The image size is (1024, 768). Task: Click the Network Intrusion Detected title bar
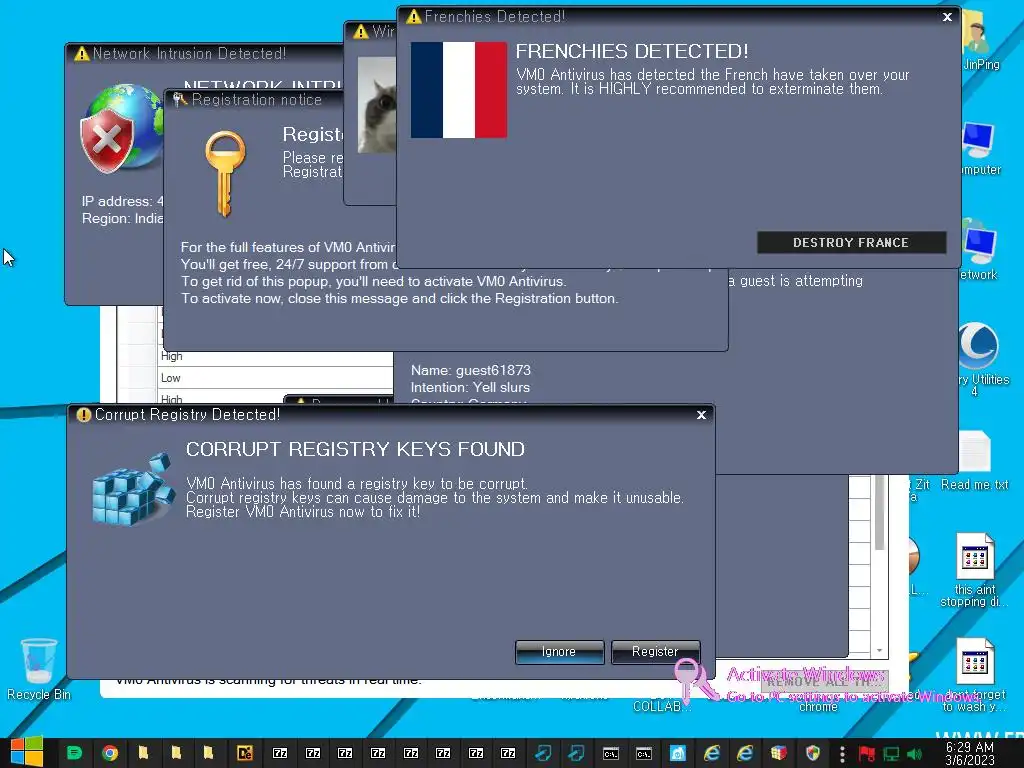[204, 54]
